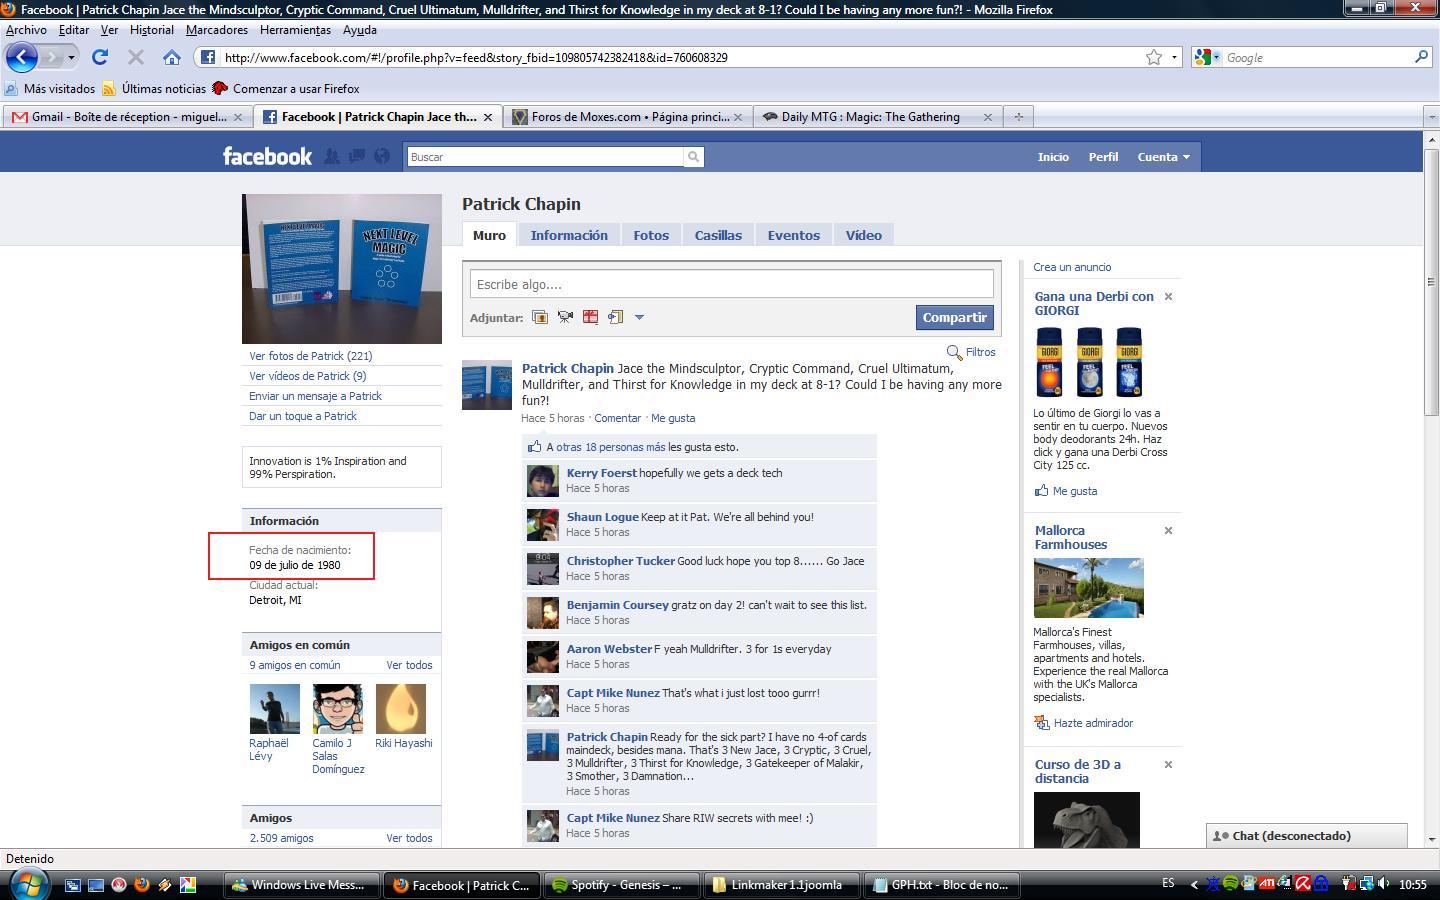Close the Mallorca Farmhouses ad
Viewport: 1440px width, 900px height.
pos(1168,531)
